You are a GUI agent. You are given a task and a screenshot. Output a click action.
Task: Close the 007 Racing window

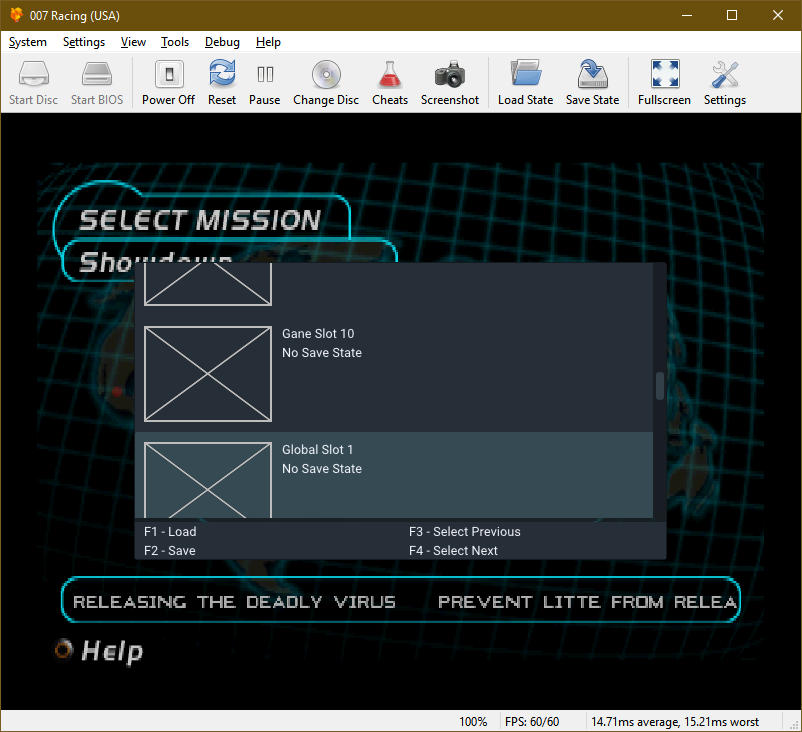[x=777, y=15]
